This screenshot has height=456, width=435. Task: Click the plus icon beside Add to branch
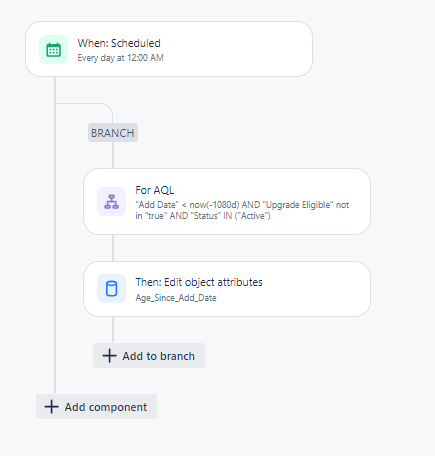[109, 356]
